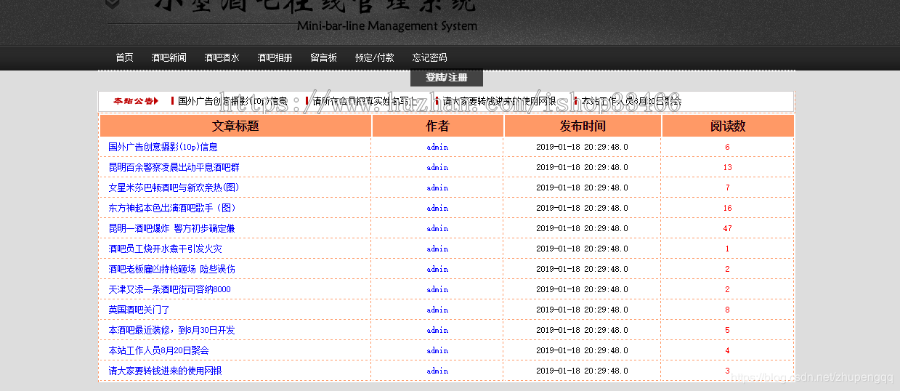Click admin author in the 昆明一酒吧爆炸 row
Viewport: 900px width, 391px height.
pos(437,229)
